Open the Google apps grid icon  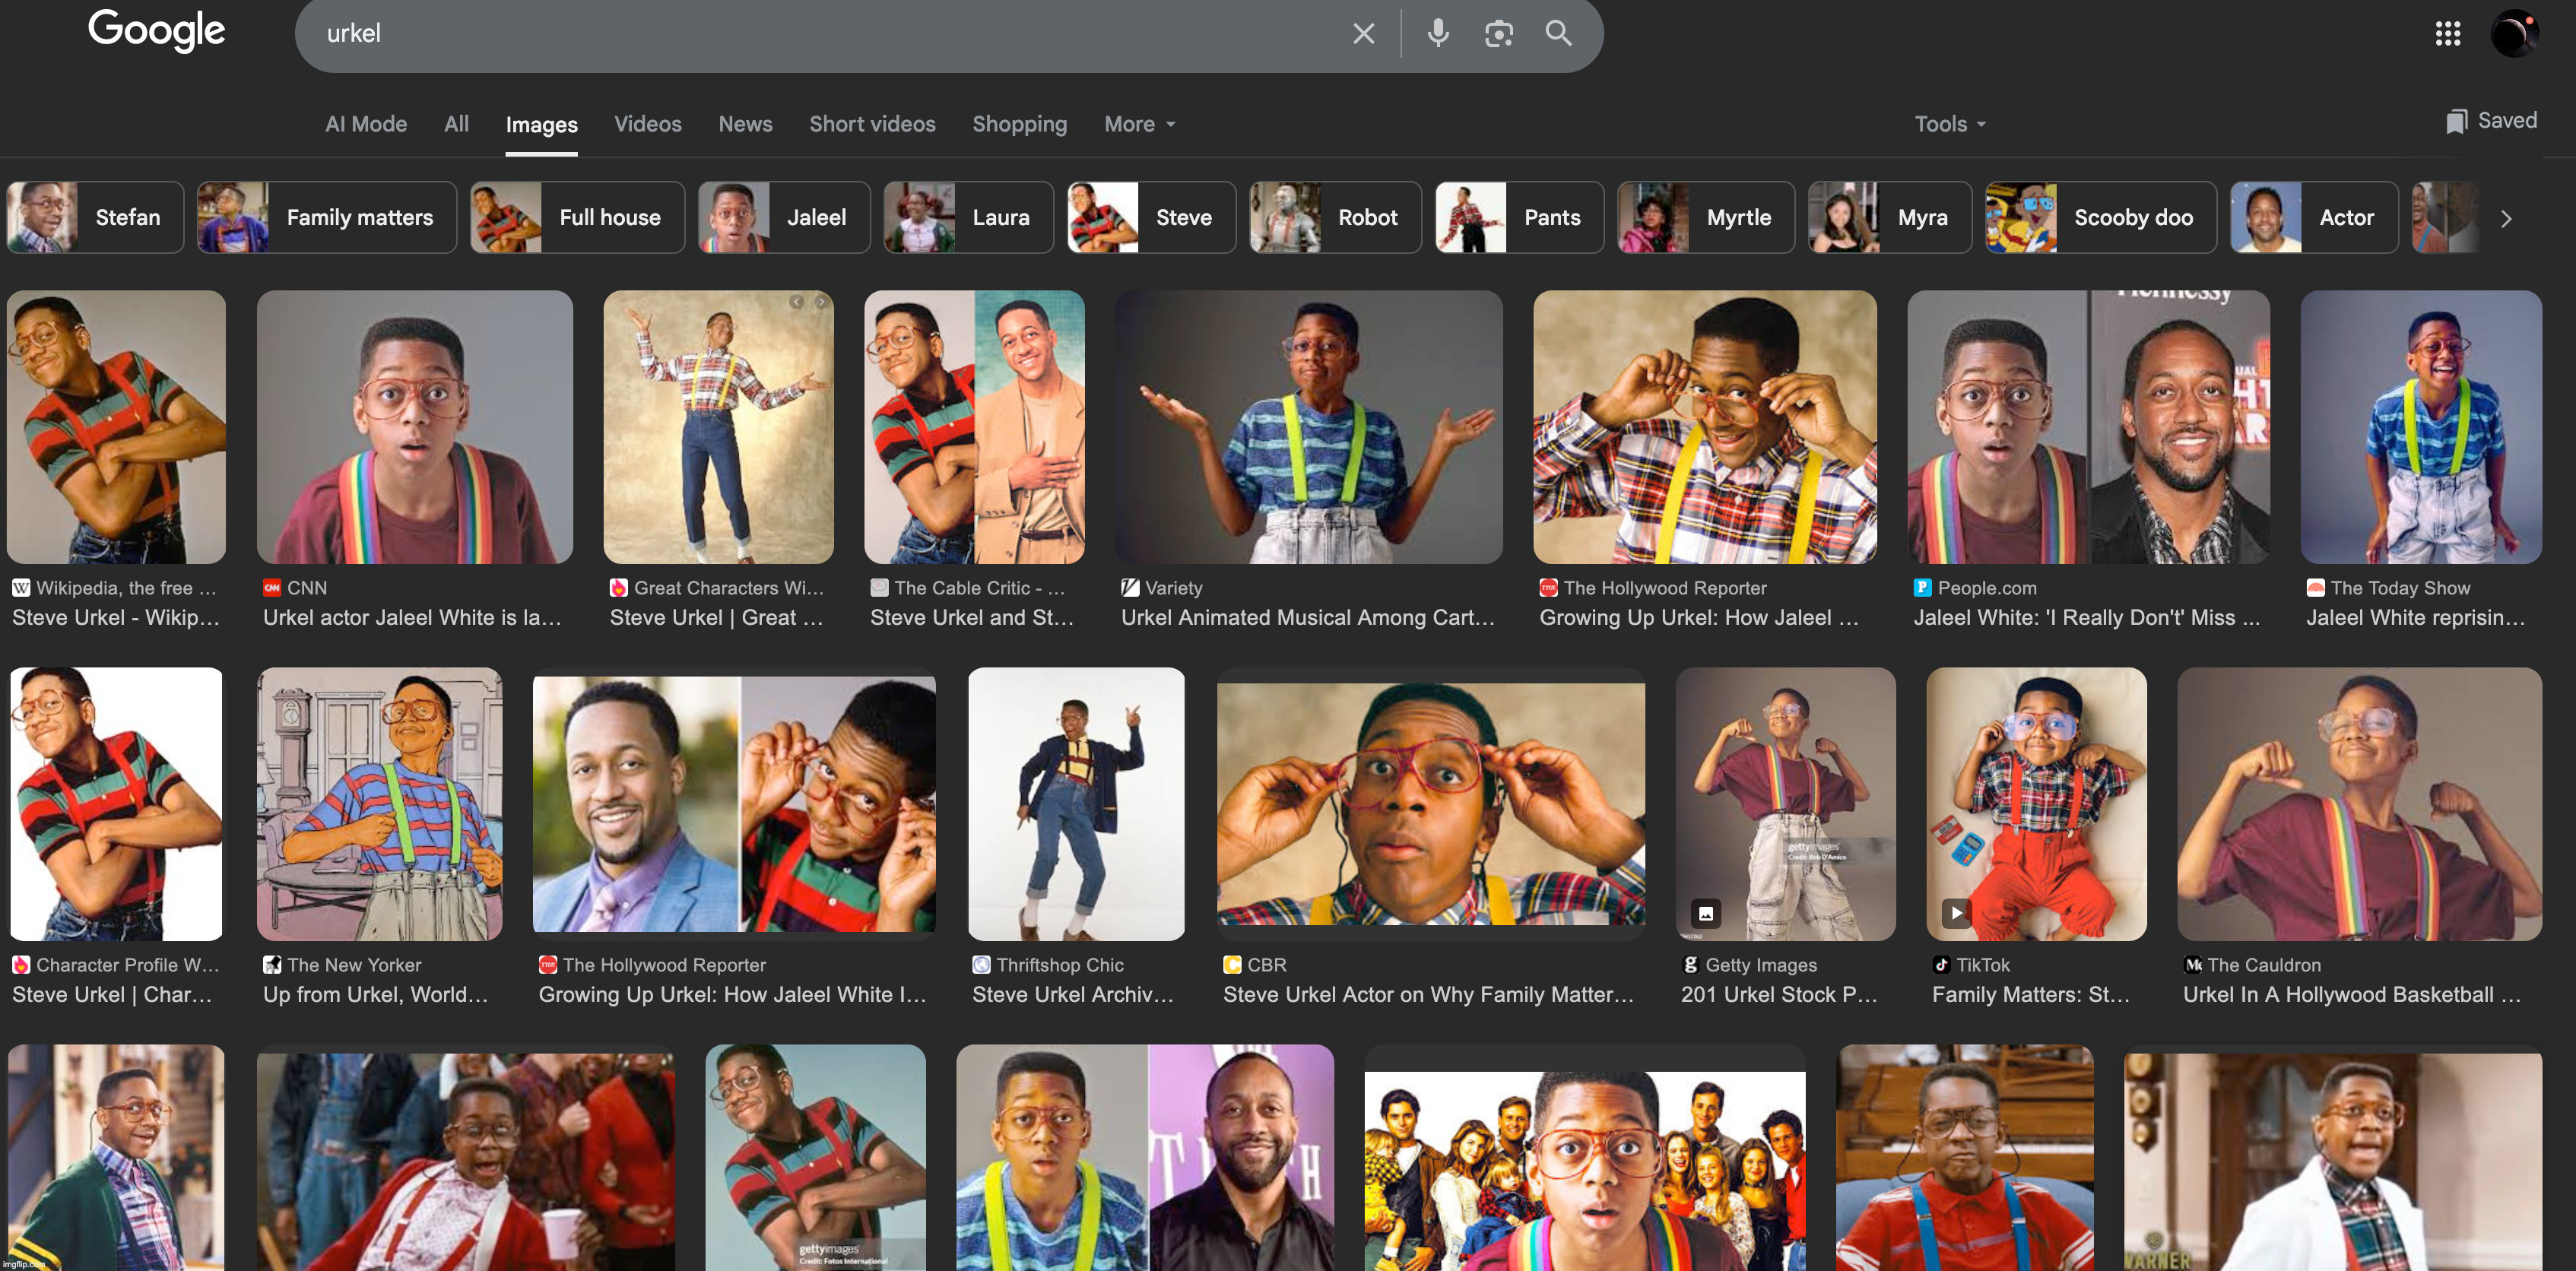pyautogui.click(x=2447, y=34)
